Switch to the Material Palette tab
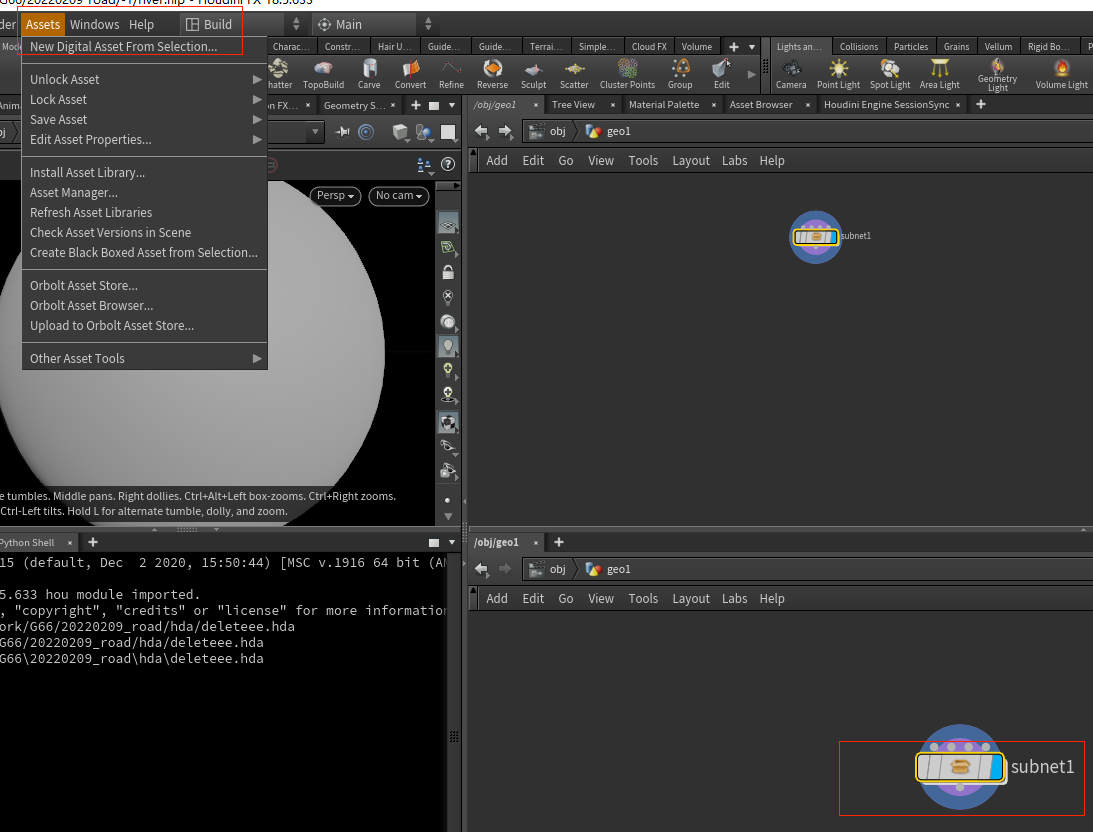This screenshot has height=832, width=1093. 663,105
